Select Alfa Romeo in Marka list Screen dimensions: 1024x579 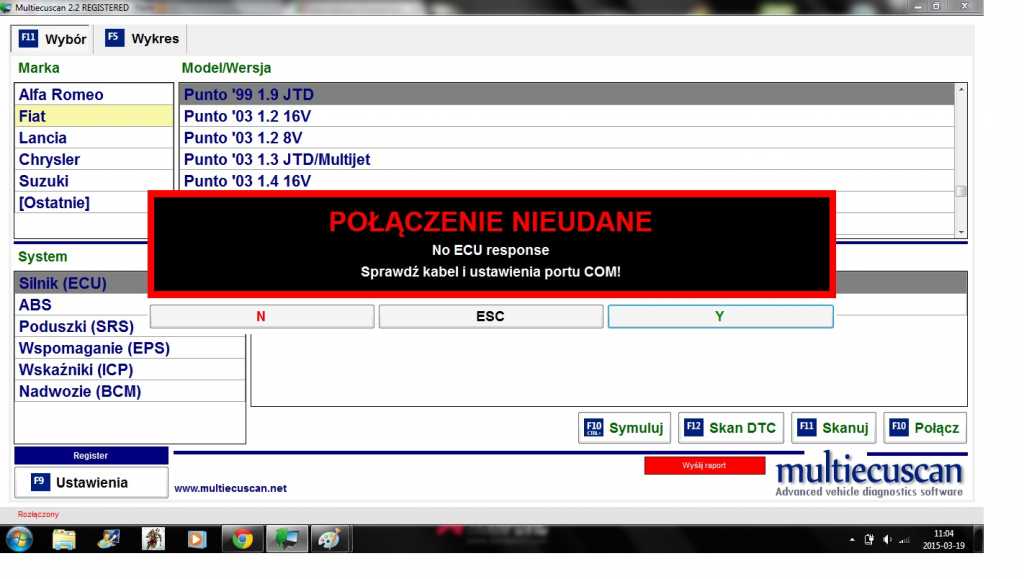point(61,95)
